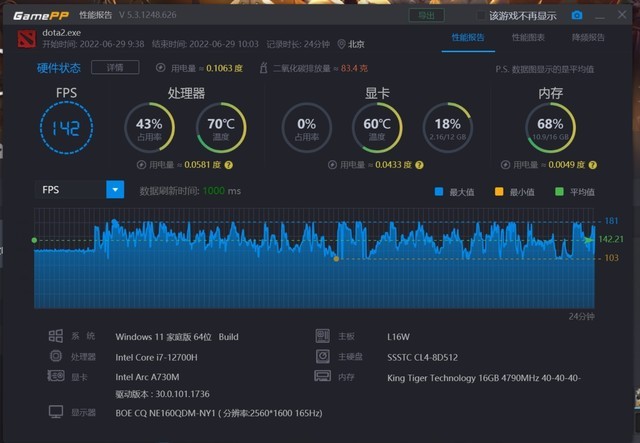Click the GPU 60°C temperature gauge
The width and height of the screenshot is (640, 443).
tap(377, 128)
